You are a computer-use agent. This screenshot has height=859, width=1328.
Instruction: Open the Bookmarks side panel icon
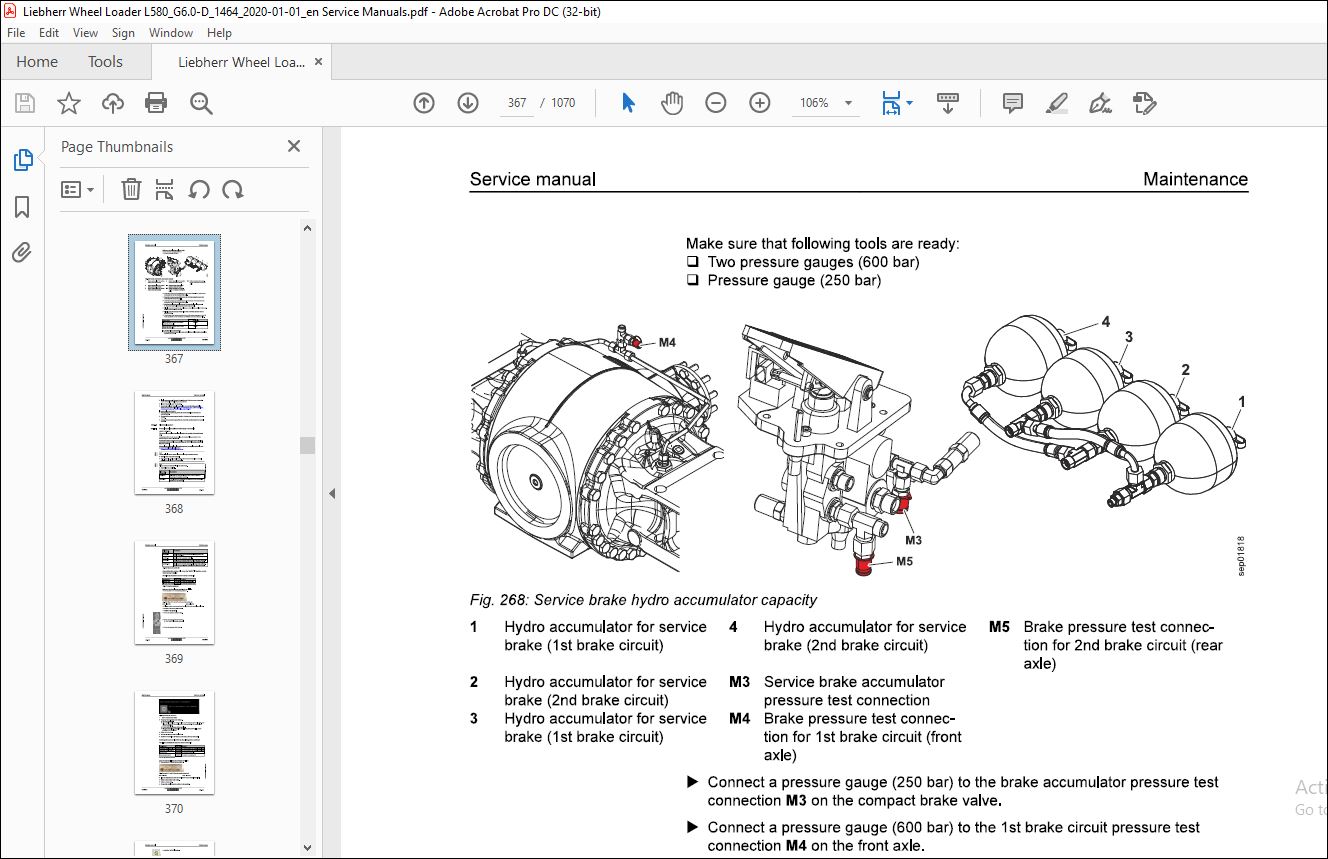(22, 207)
